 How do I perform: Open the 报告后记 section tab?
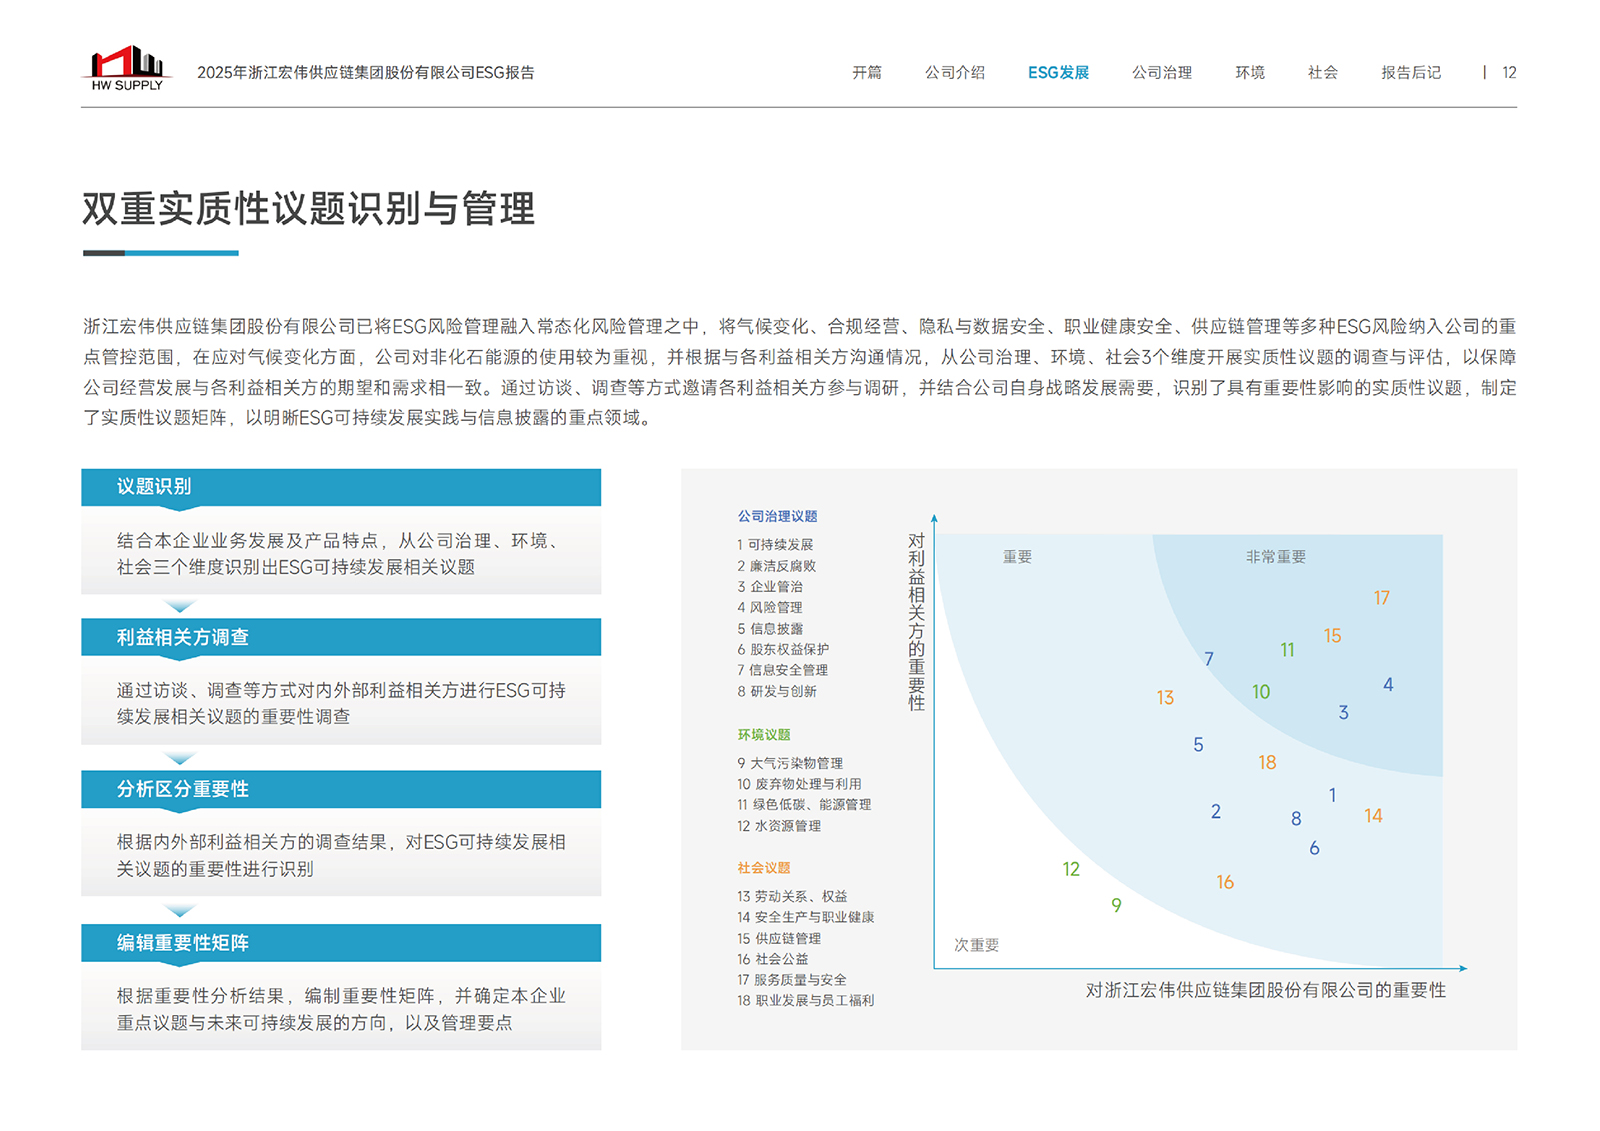pos(1411,73)
